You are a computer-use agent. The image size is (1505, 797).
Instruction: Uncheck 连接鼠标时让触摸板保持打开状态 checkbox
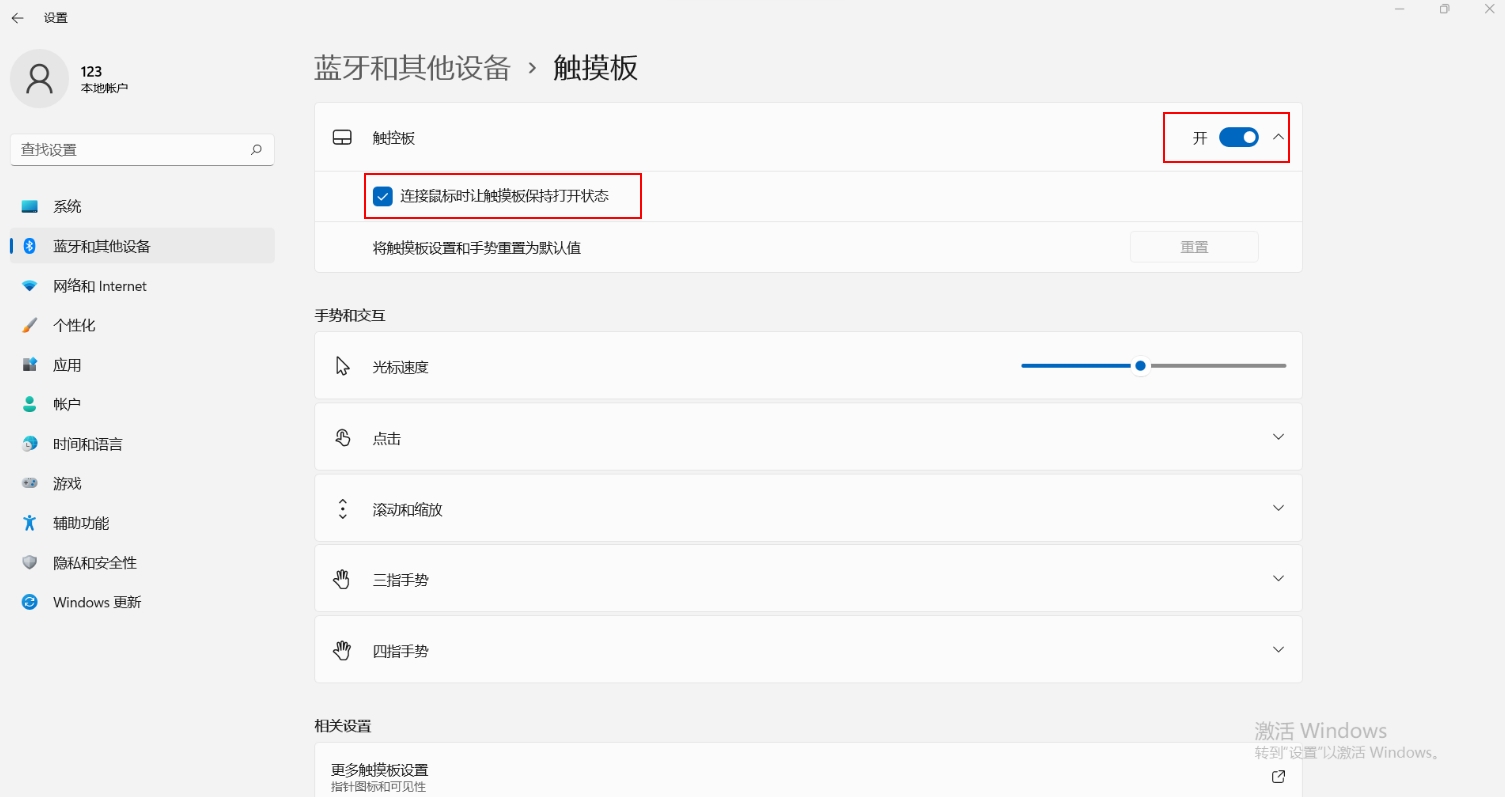click(x=383, y=196)
